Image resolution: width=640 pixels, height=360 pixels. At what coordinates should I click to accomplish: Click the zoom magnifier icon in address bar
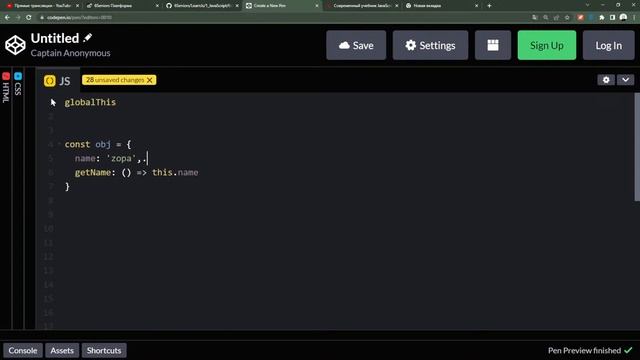(x=546, y=18)
